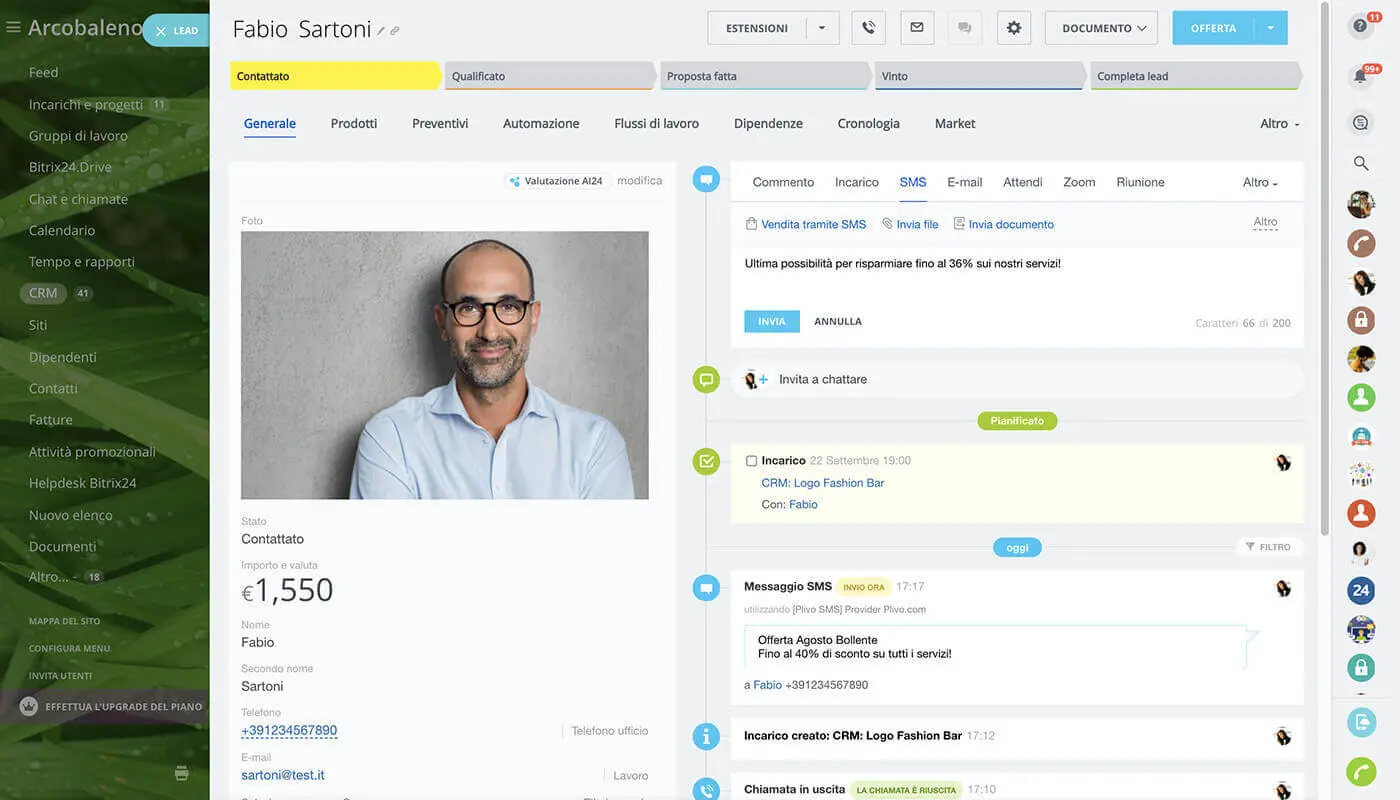Click the search magnifier in right sidebar
Image resolution: width=1400 pixels, height=800 pixels.
pyautogui.click(x=1361, y=163)
